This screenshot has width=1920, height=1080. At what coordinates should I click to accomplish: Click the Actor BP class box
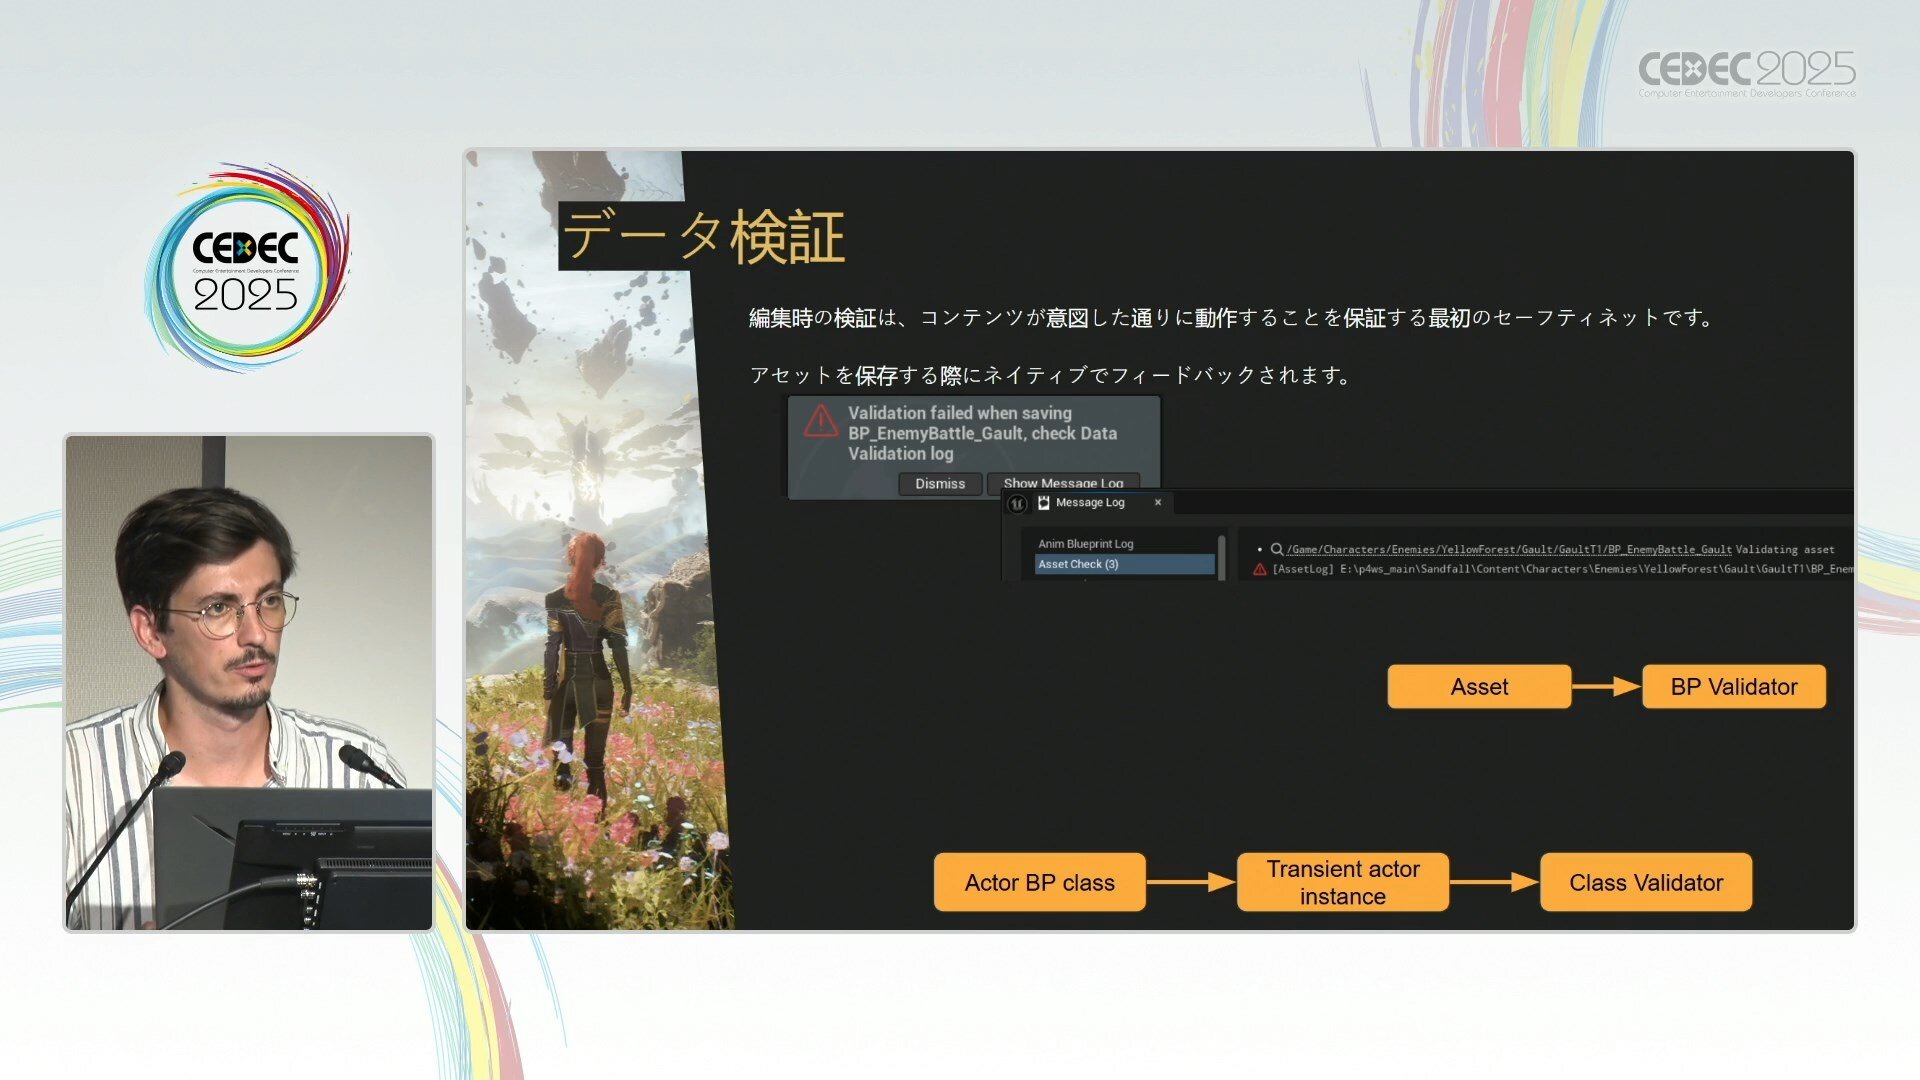(1040, 882)
